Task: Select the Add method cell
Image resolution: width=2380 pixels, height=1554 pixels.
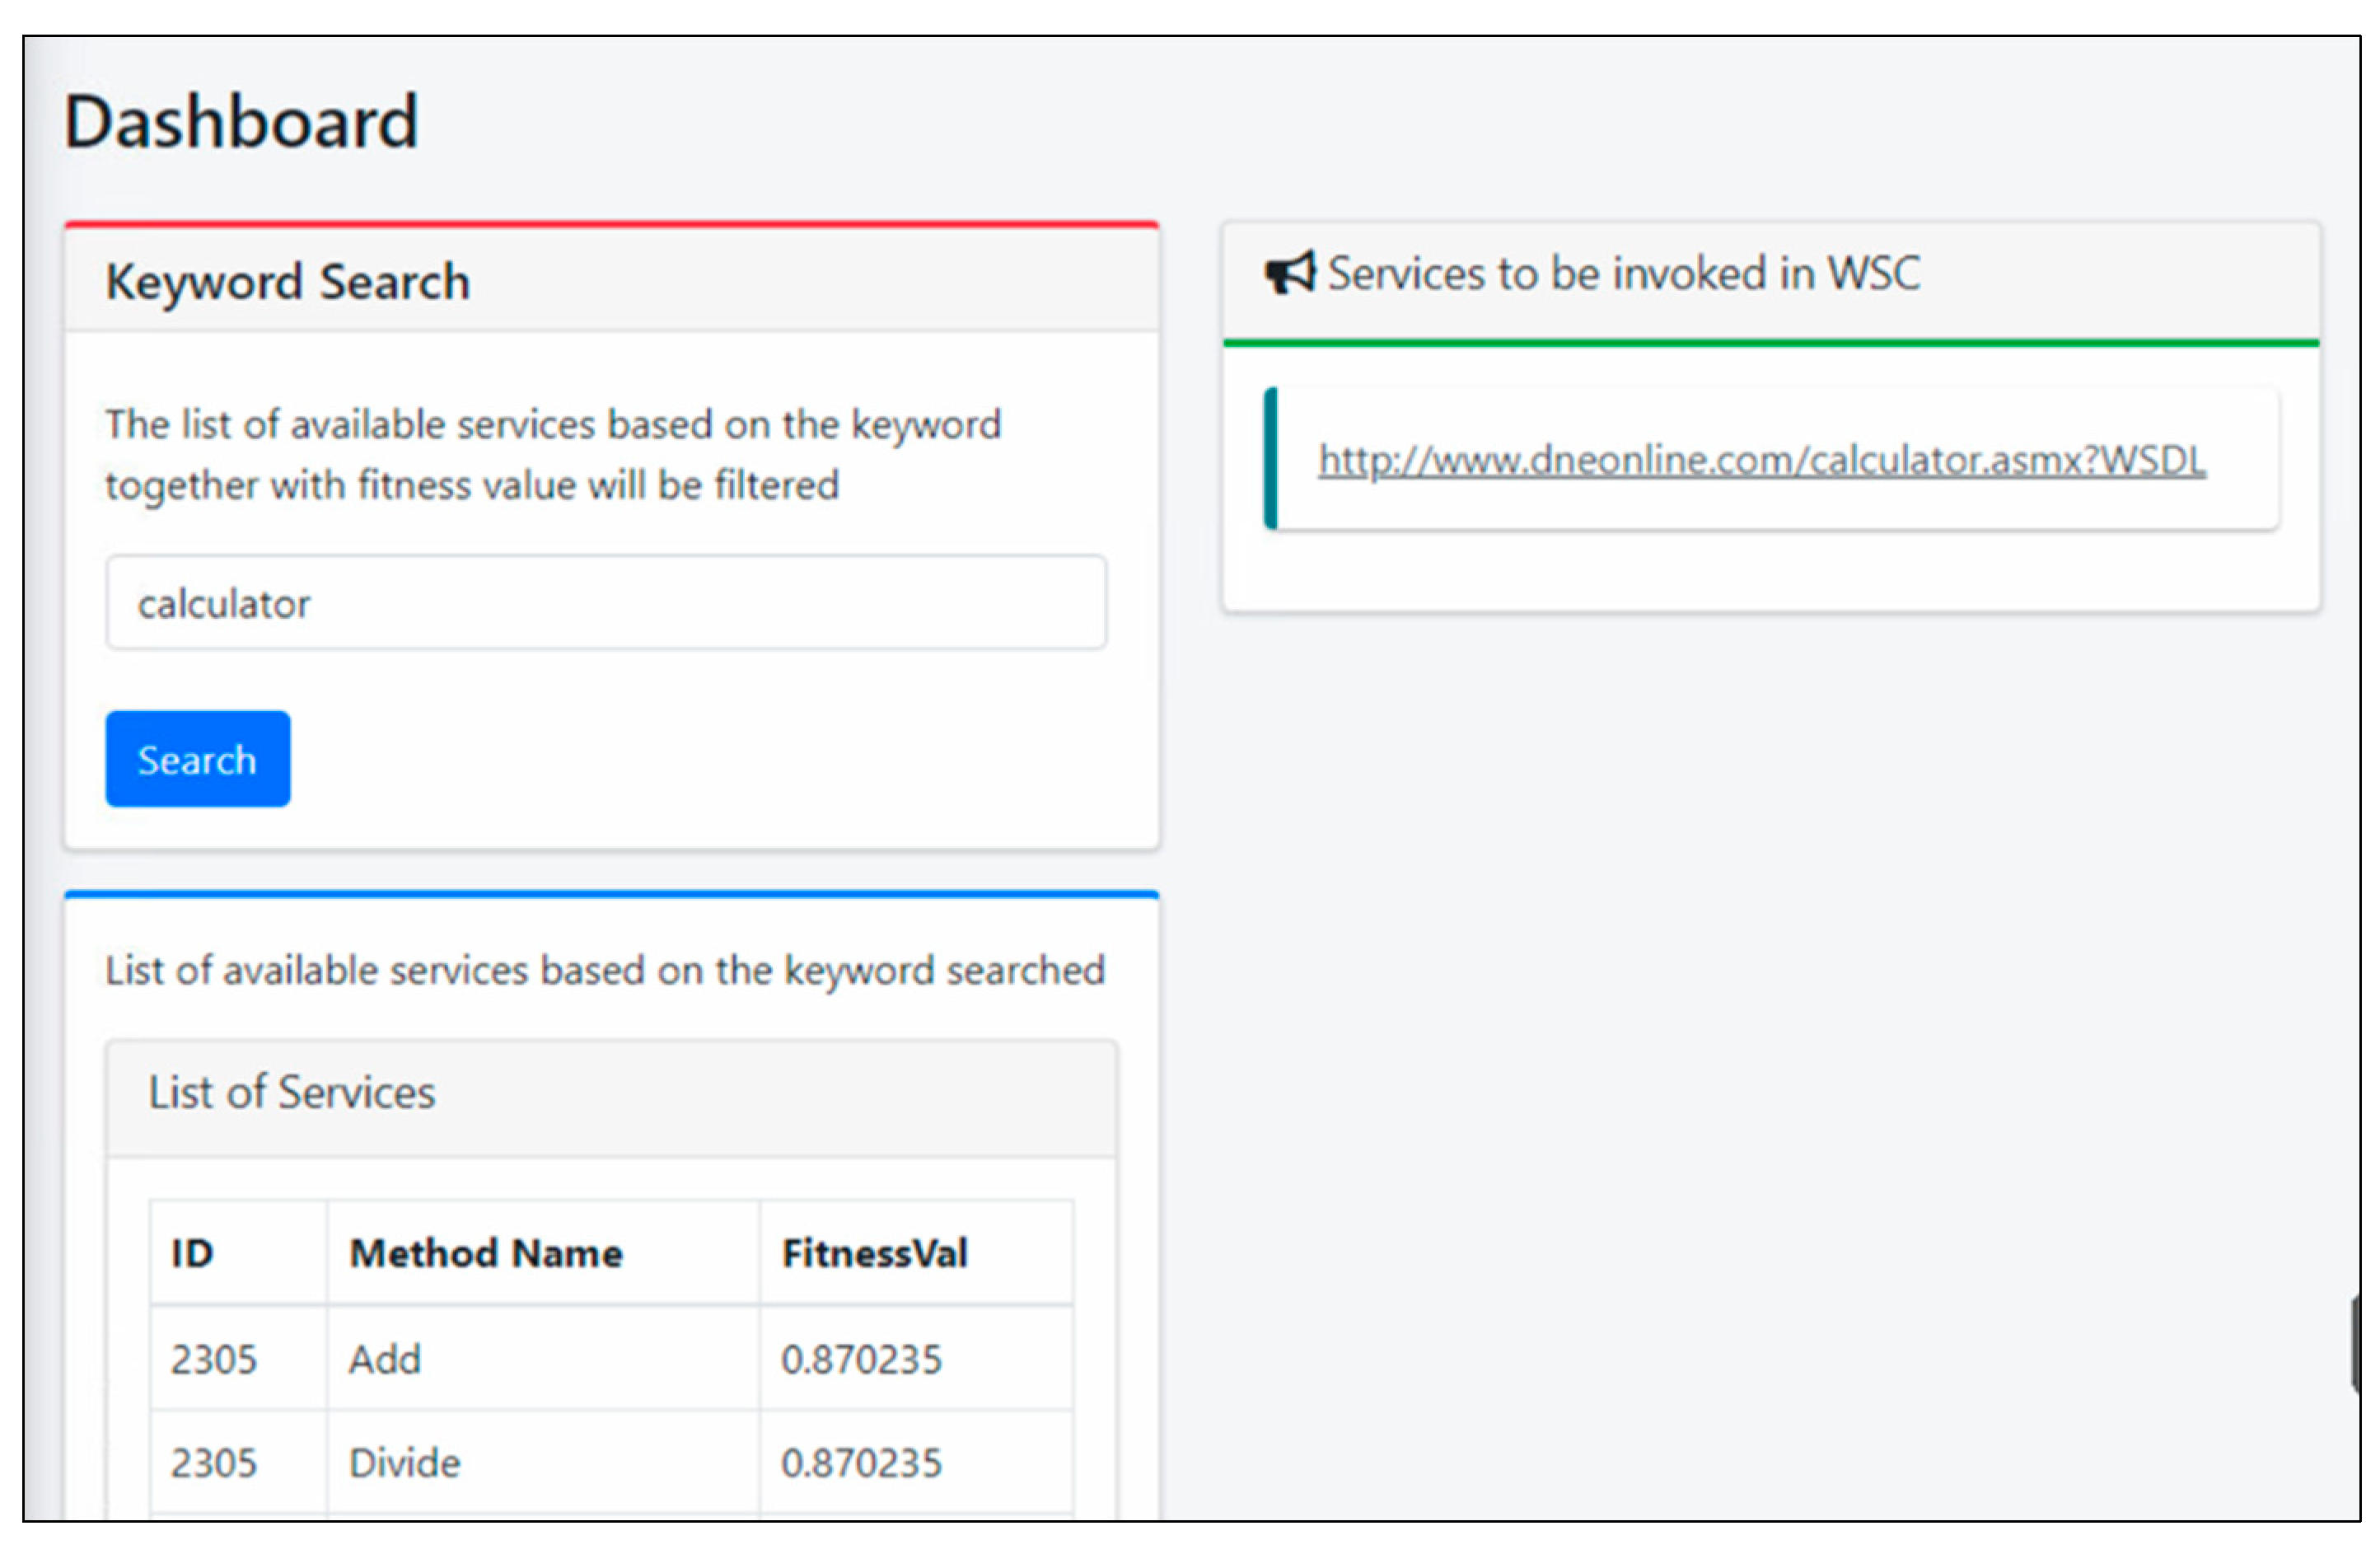Action: [x=385, y=1359]
